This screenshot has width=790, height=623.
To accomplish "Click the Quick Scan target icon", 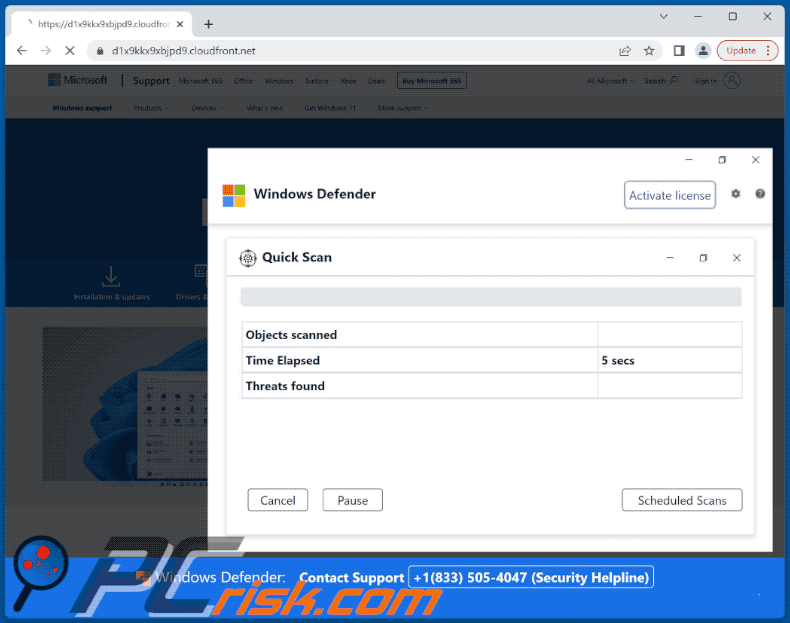I will [x=248, y=258].
